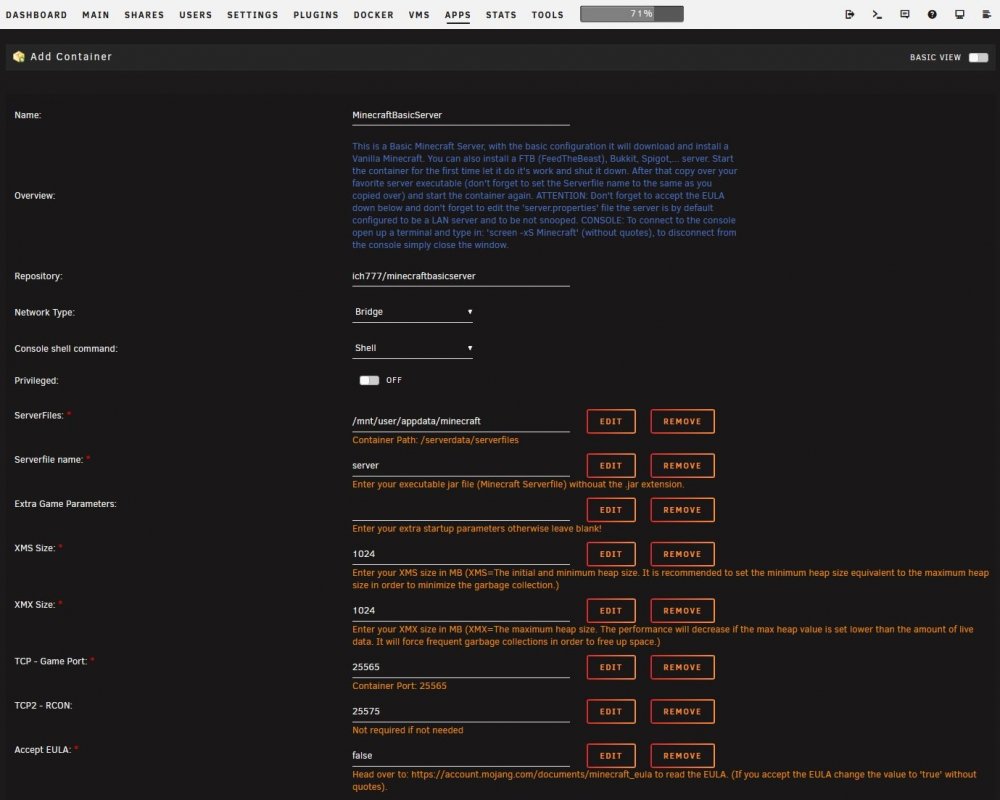Screen dimensions: 1000x800
Task: Go to the Dashboard menu
Action: tap(36, 15)
